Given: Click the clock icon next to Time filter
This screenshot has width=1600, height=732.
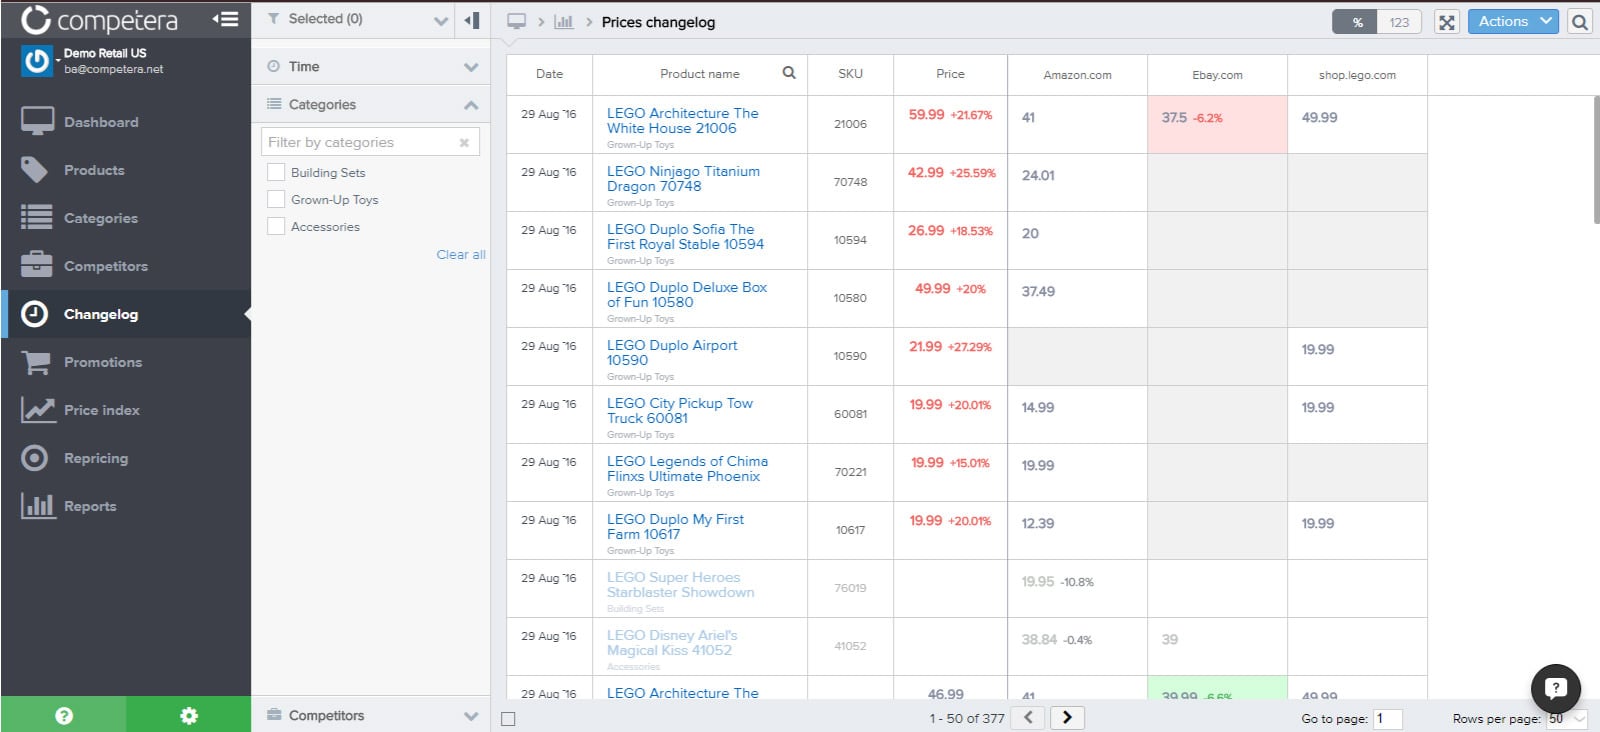Looking at the screenshot, I should (x=273, y=66).
